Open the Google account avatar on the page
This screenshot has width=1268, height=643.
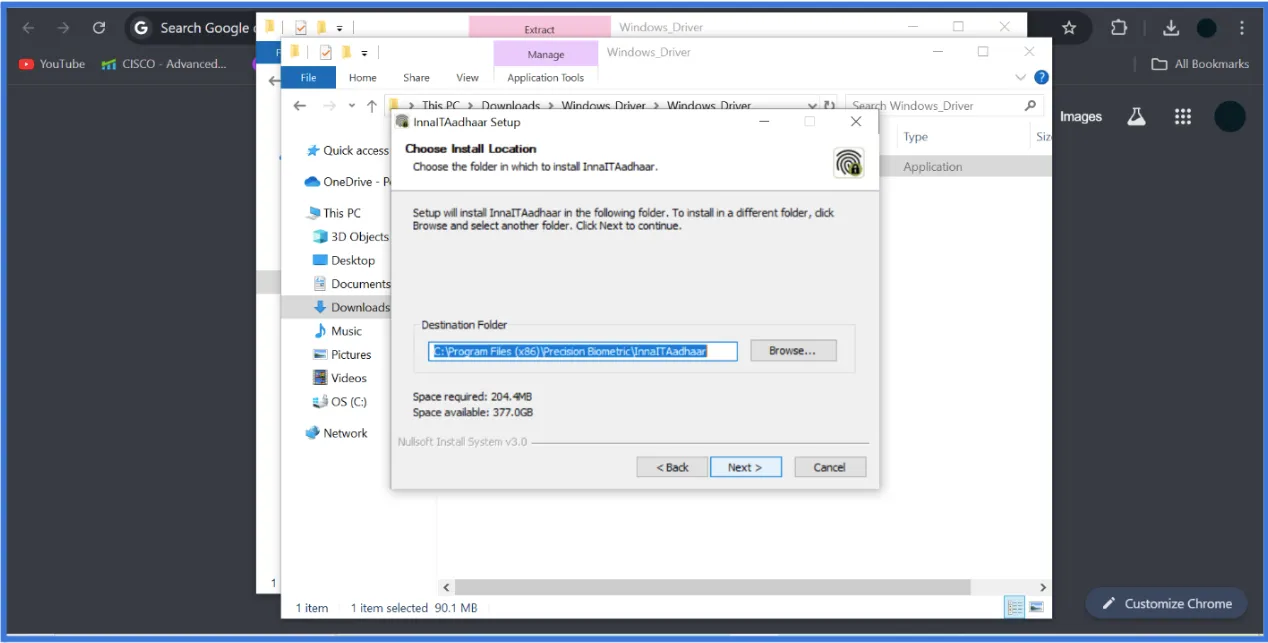point(1230,117)
